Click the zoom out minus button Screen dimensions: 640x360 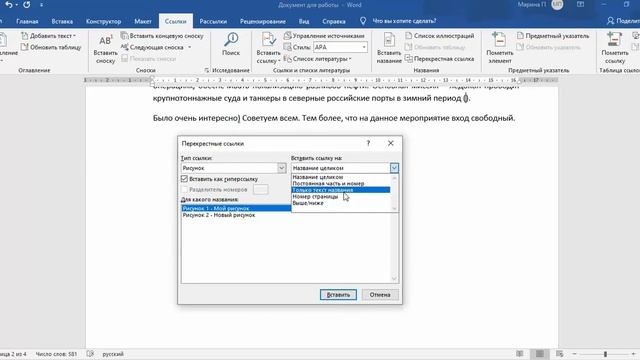(x=574, y=354)
